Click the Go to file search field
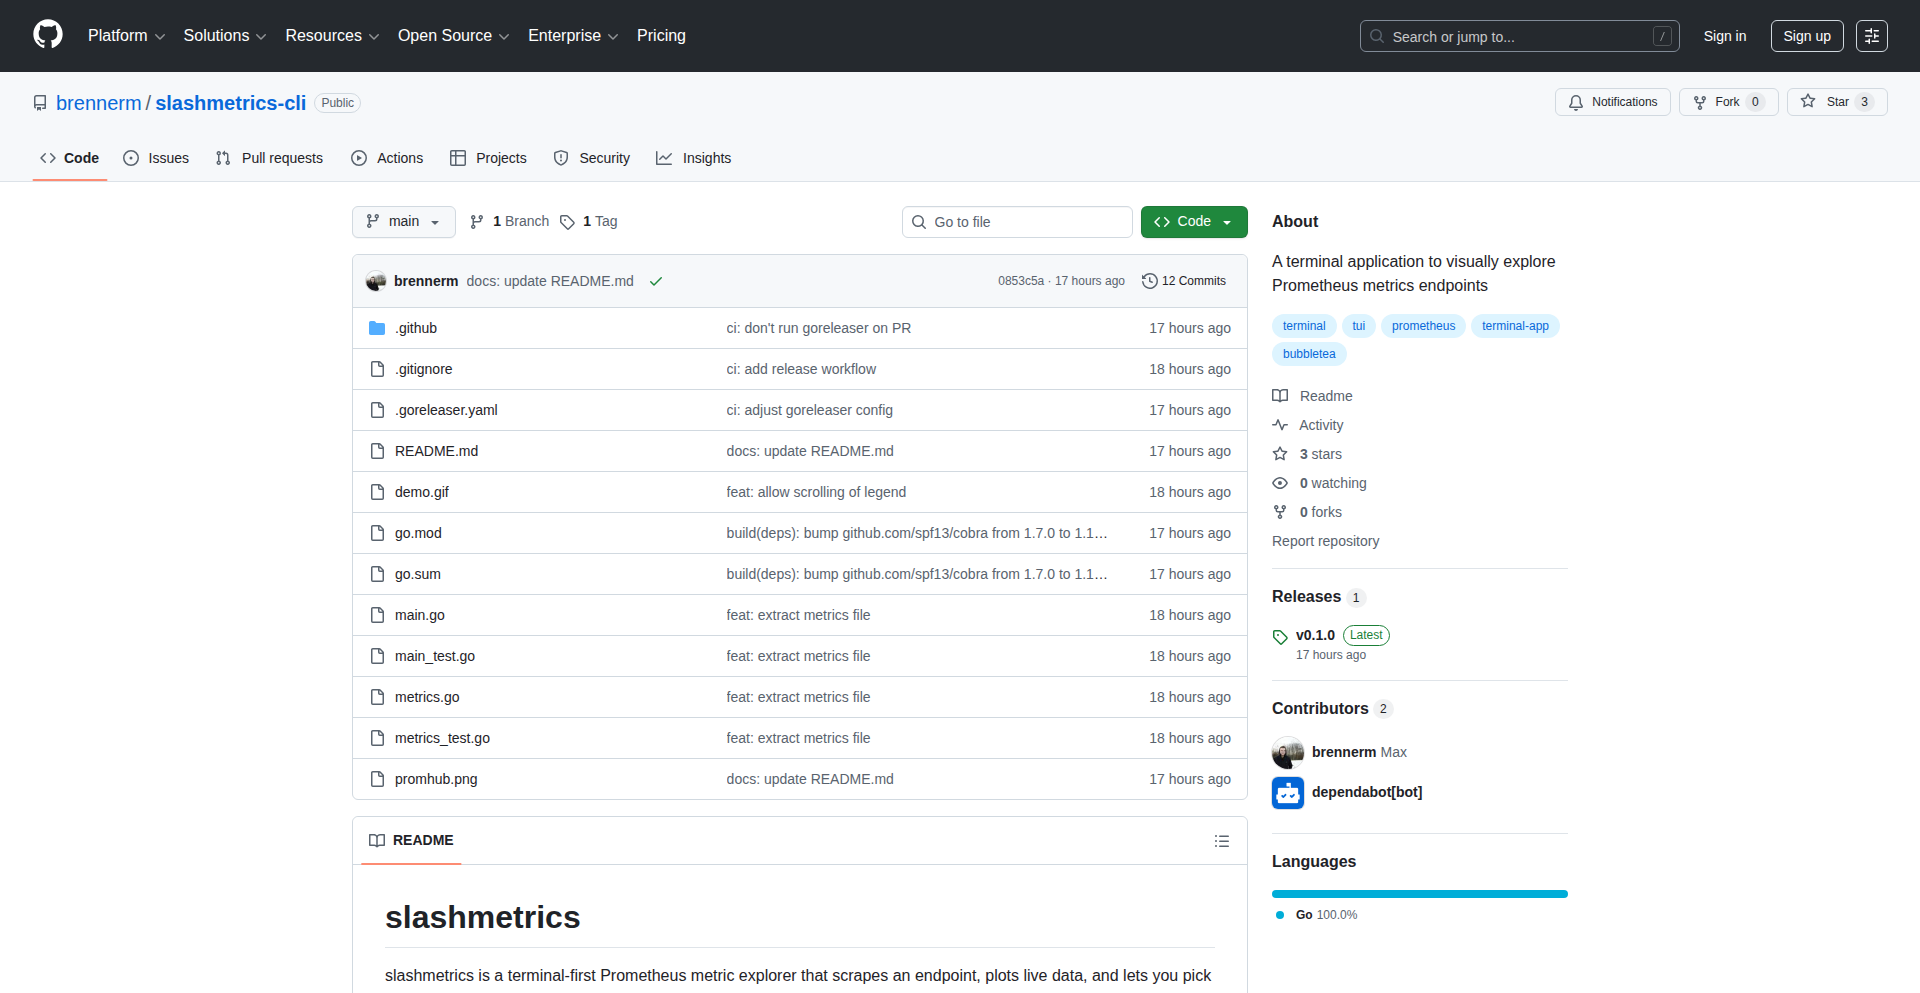This screenshot has width=1920, height=993. [1017, 221]
